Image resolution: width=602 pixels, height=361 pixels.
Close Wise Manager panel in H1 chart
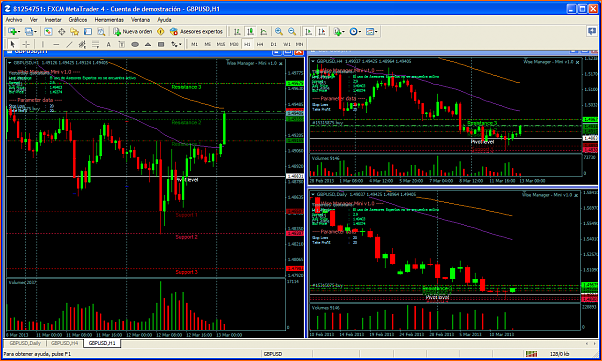(281, 63)
